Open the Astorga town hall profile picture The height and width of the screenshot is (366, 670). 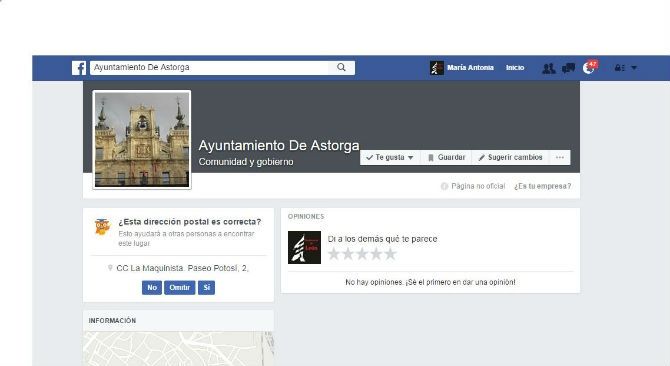click(142, 140)
